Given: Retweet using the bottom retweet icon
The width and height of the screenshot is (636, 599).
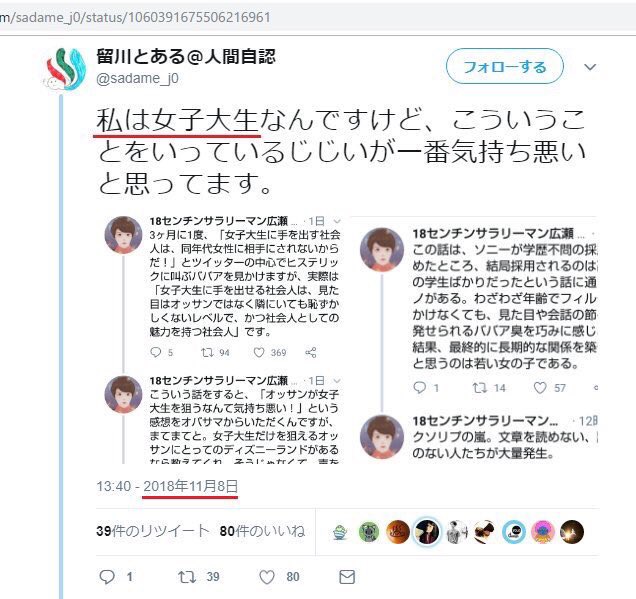Looking at the screenshot, I should pyautogui.click(x=187, y=577).
